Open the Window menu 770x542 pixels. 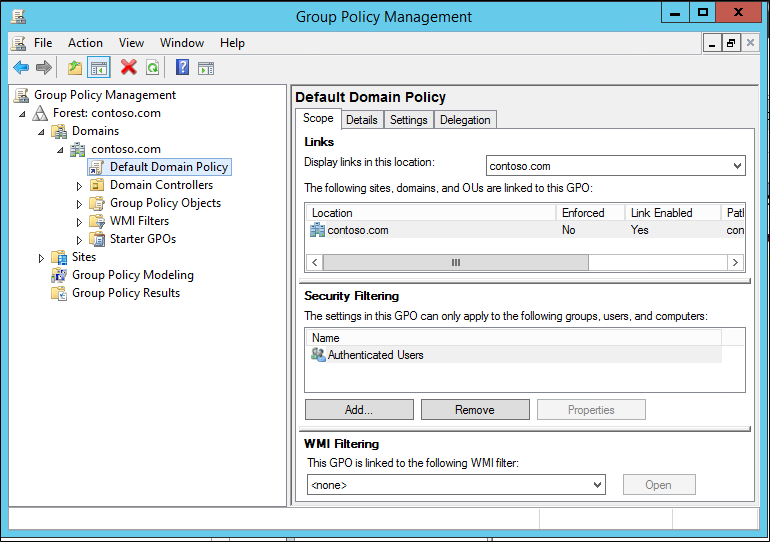182,43
